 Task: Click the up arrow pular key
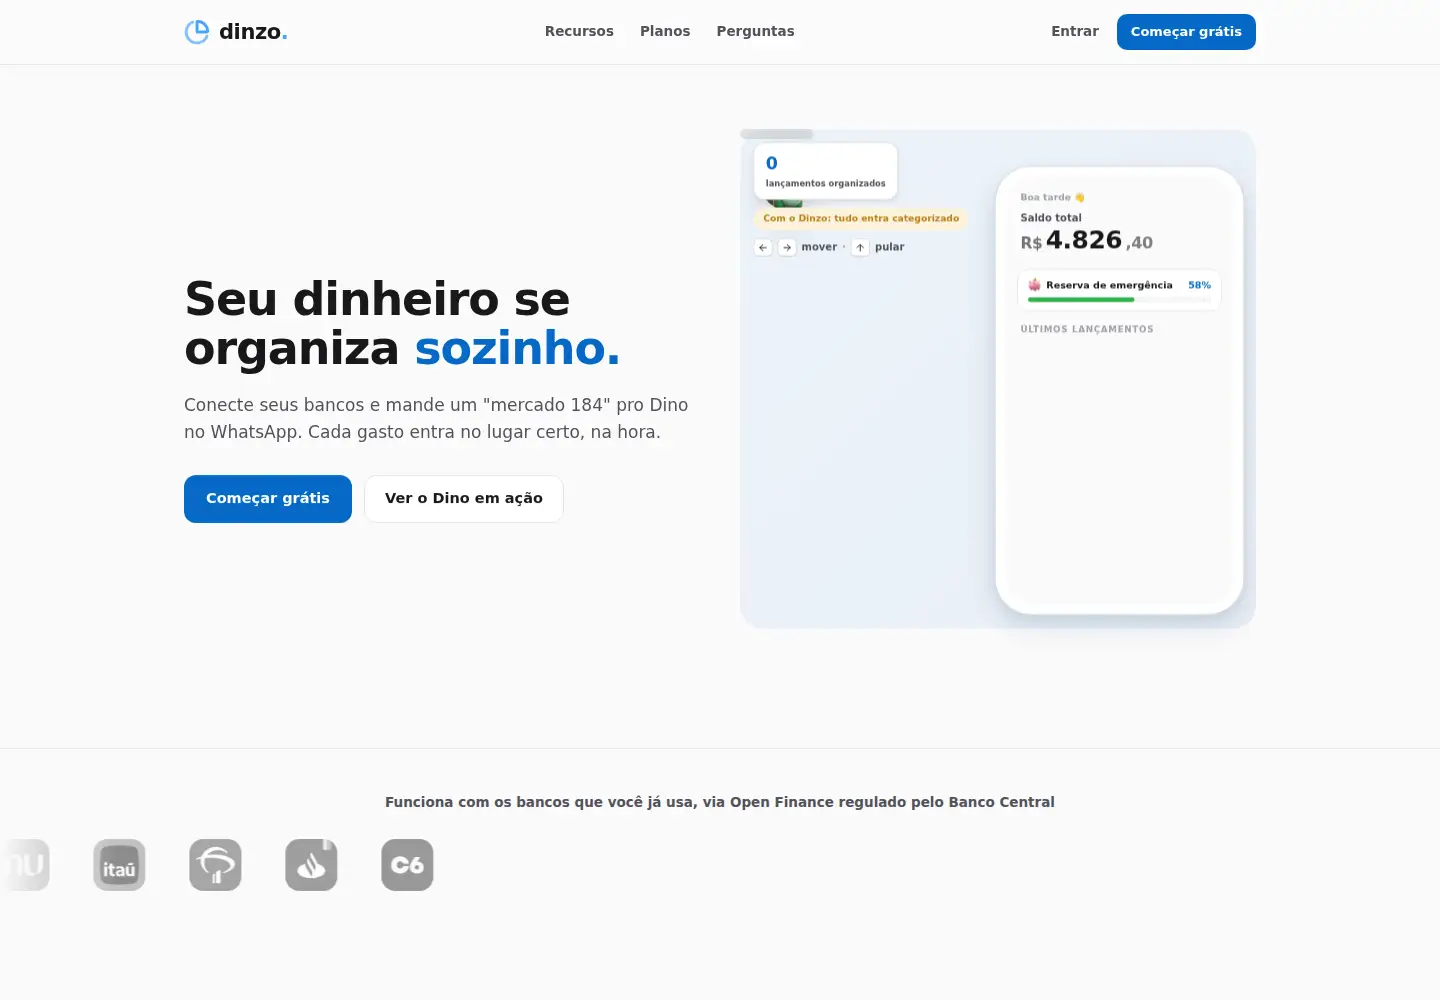click(x=860, y=247)
